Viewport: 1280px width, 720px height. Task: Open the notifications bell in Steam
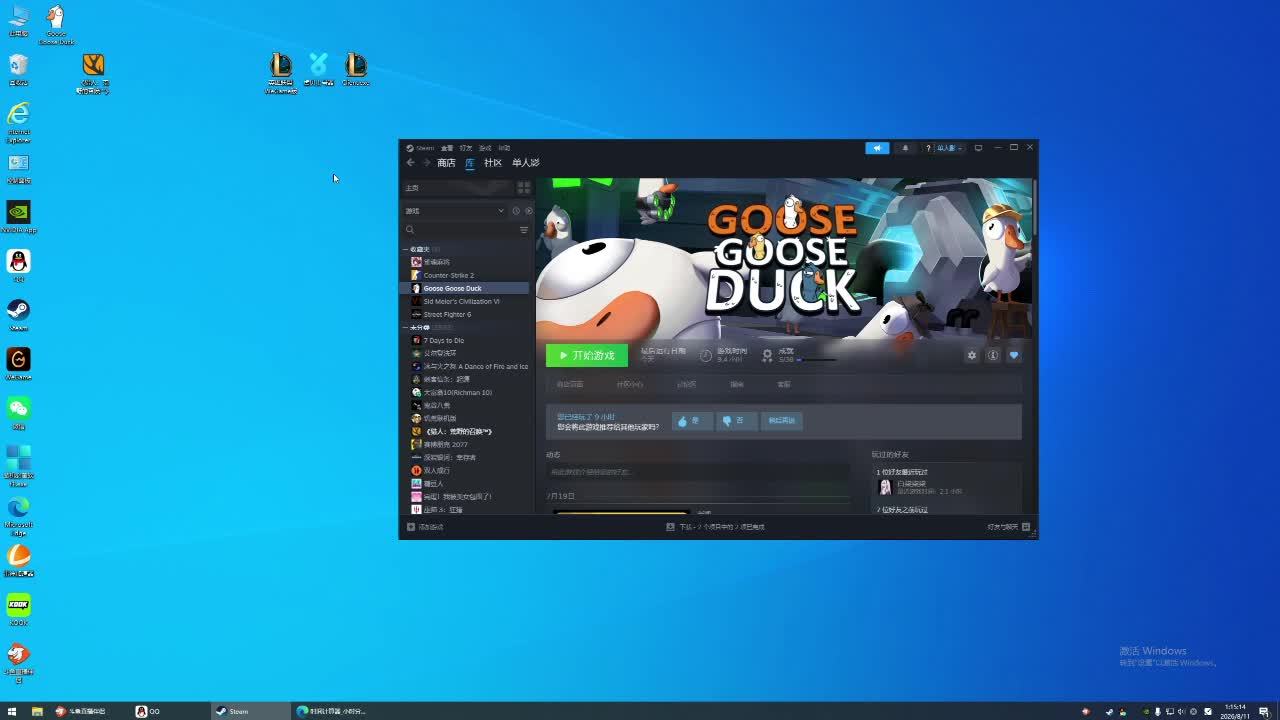pyautogui.click(x=905, y=148)
